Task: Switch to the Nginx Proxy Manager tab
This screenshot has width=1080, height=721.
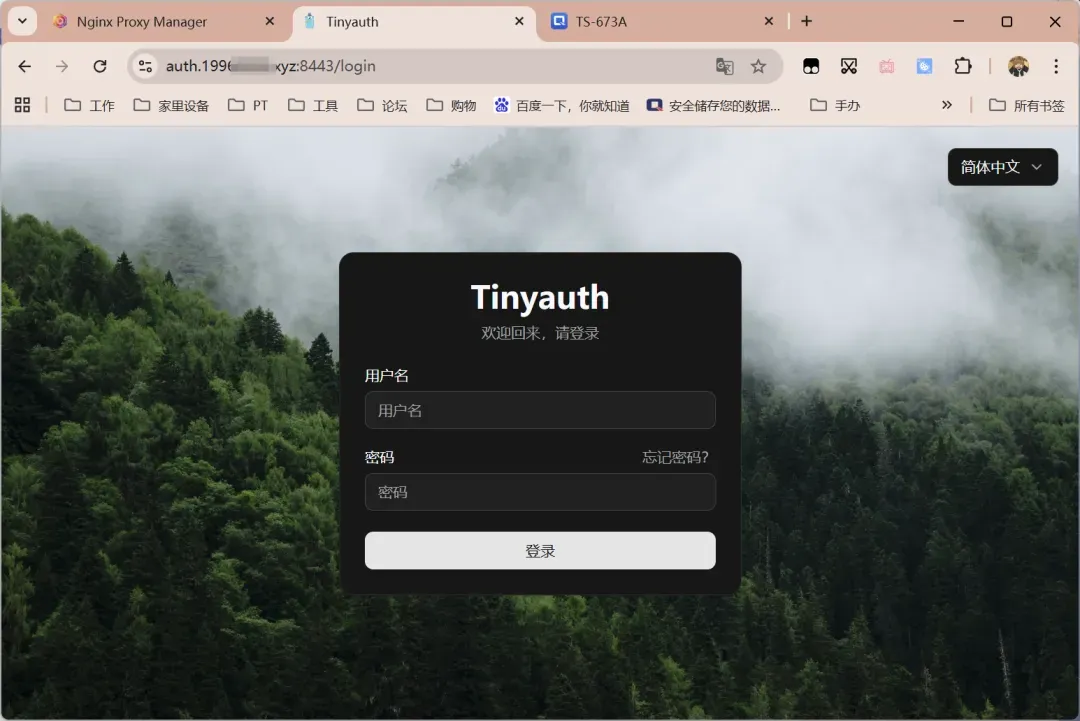Action: point(163,22)
